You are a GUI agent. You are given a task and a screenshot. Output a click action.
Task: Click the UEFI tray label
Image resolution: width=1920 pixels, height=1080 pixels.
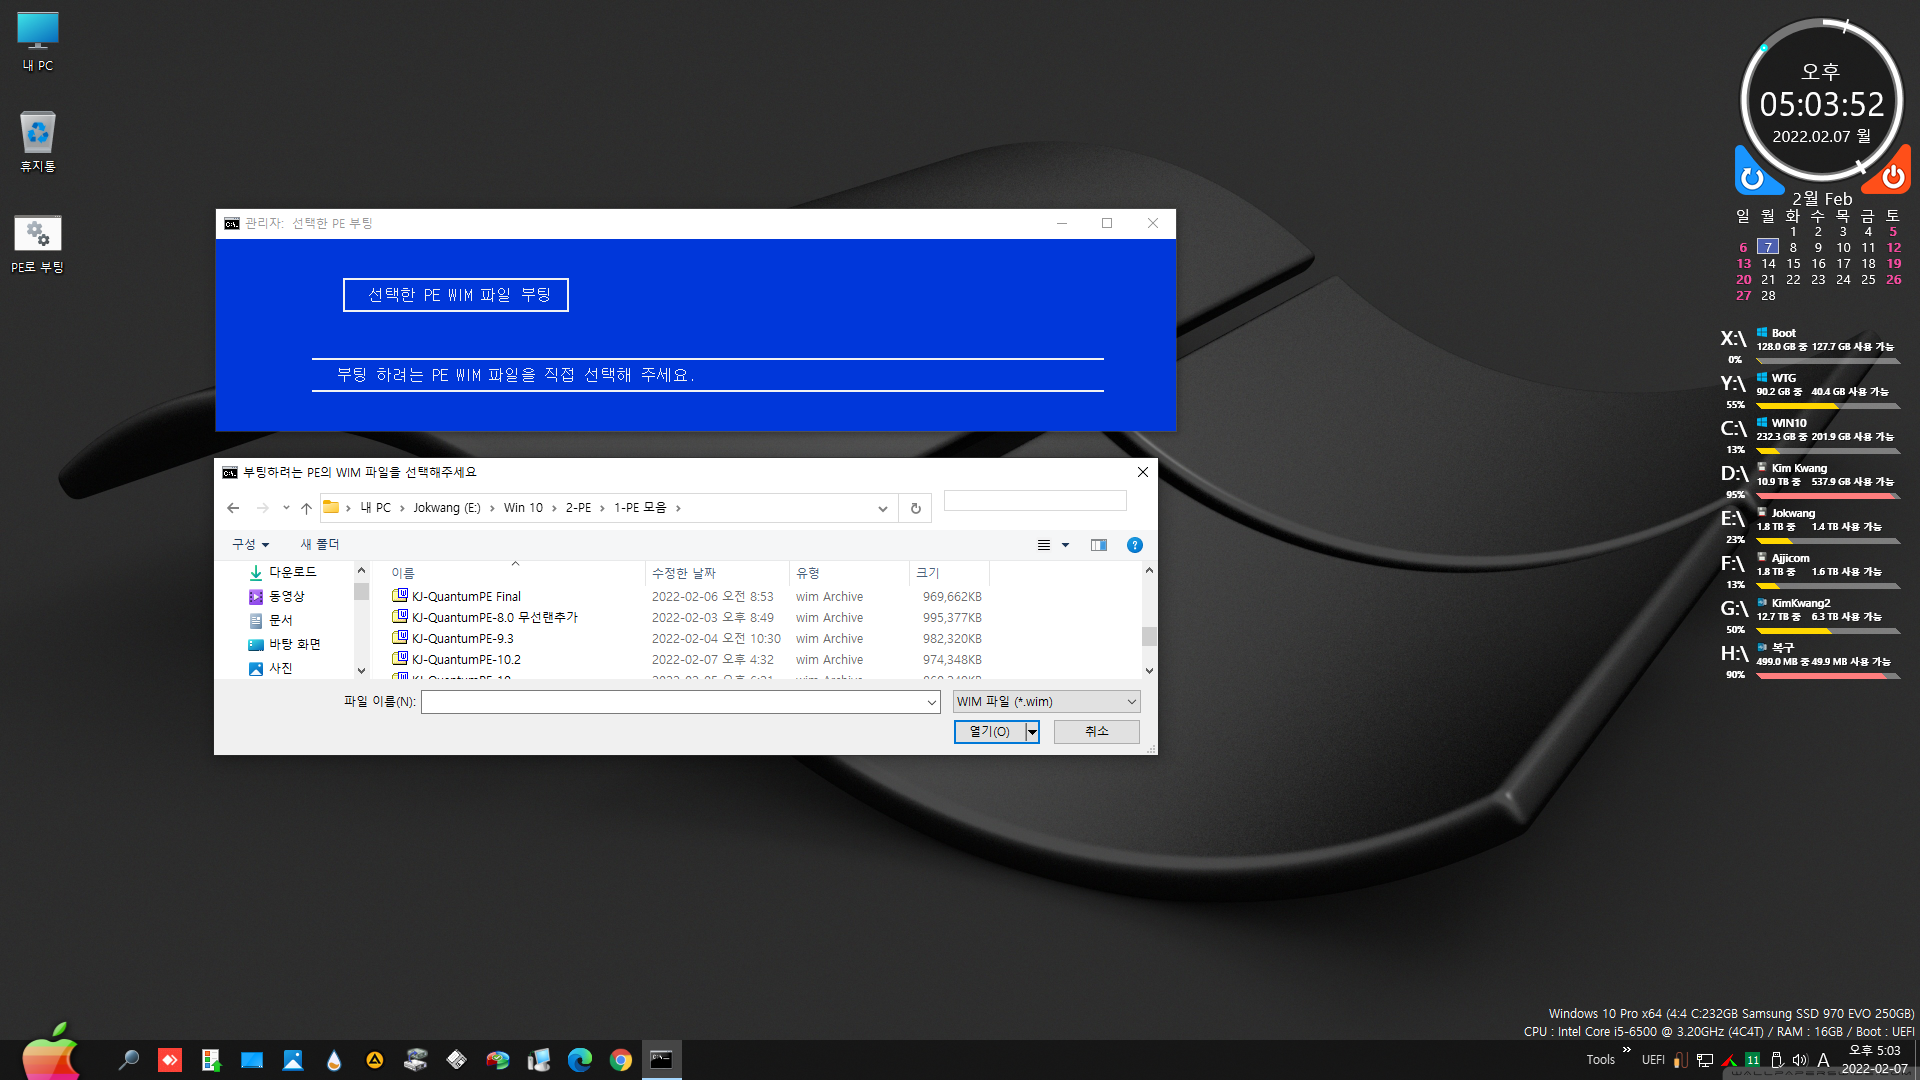(x=1653, y=1060)
